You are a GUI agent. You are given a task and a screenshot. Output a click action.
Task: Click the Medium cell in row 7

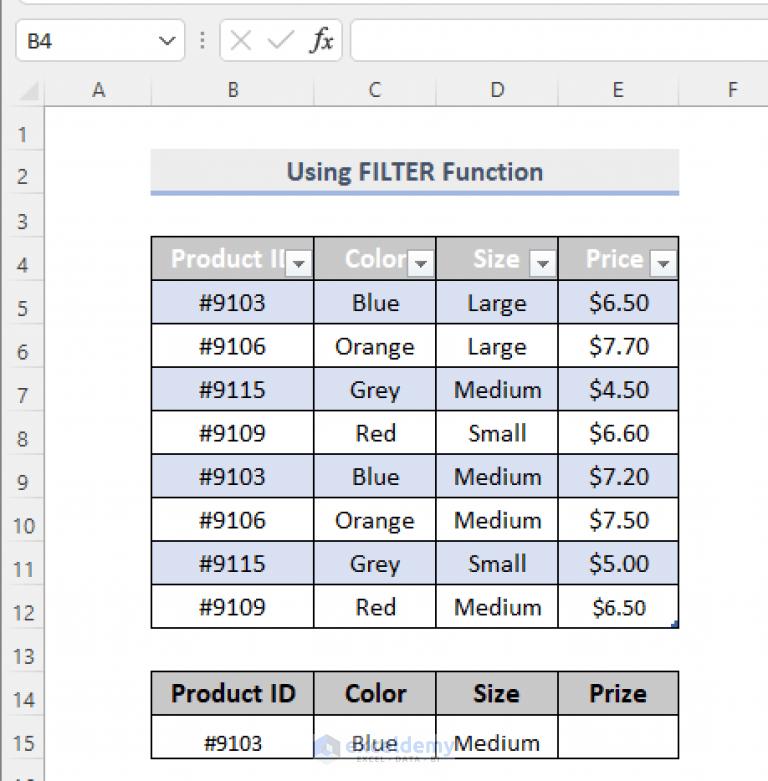point(497,390)
